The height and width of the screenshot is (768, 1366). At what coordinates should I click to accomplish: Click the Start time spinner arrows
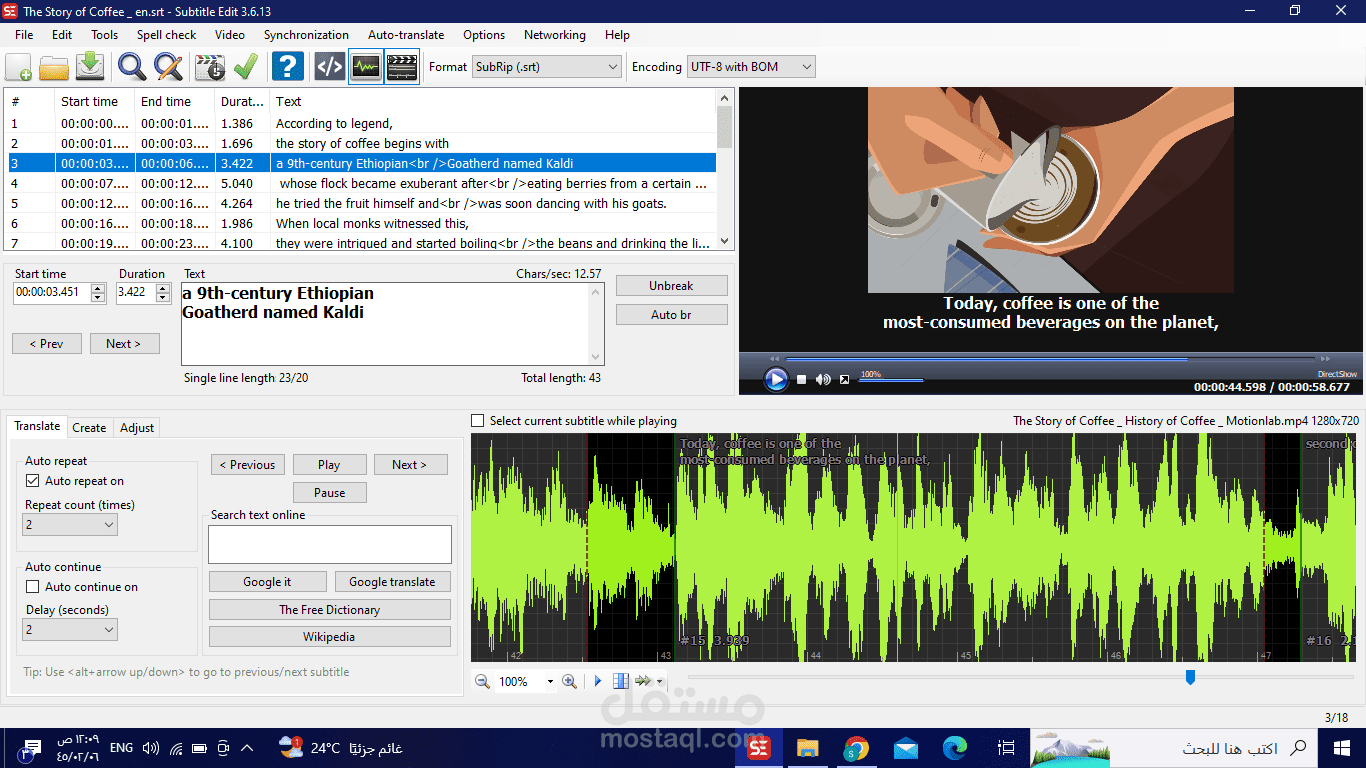coord(98,293)
